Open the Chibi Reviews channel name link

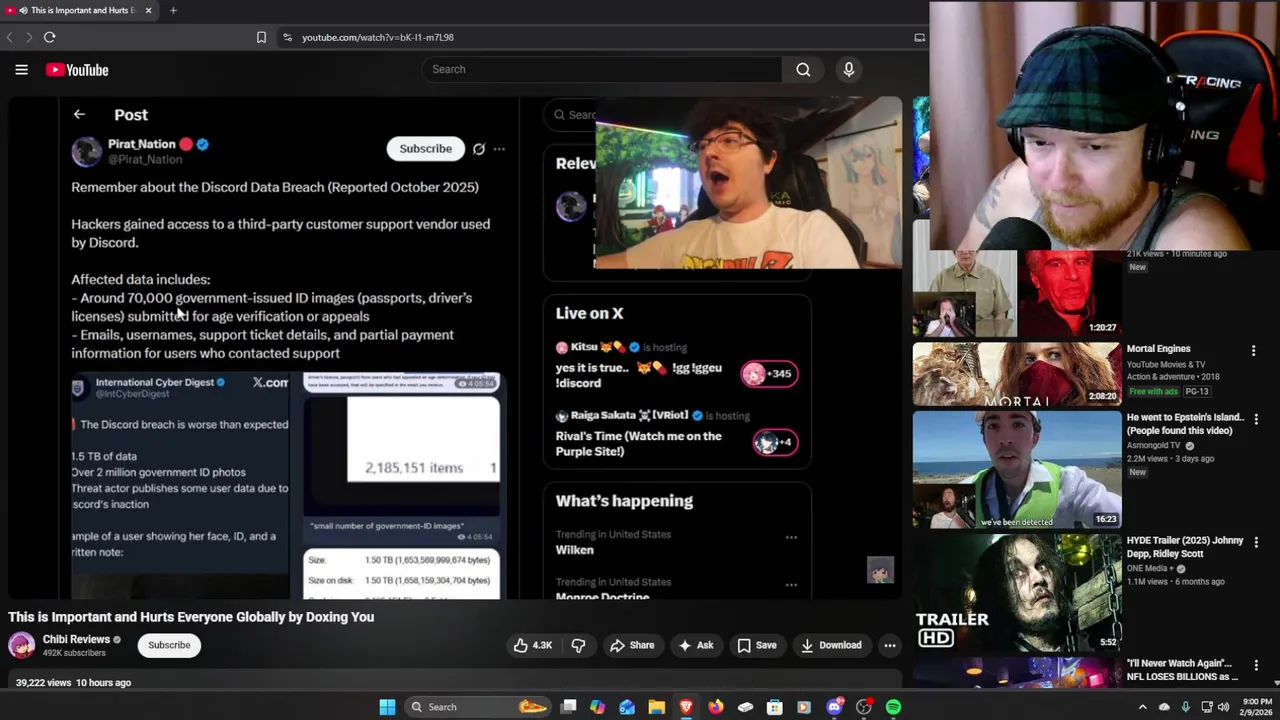point(76,639)
